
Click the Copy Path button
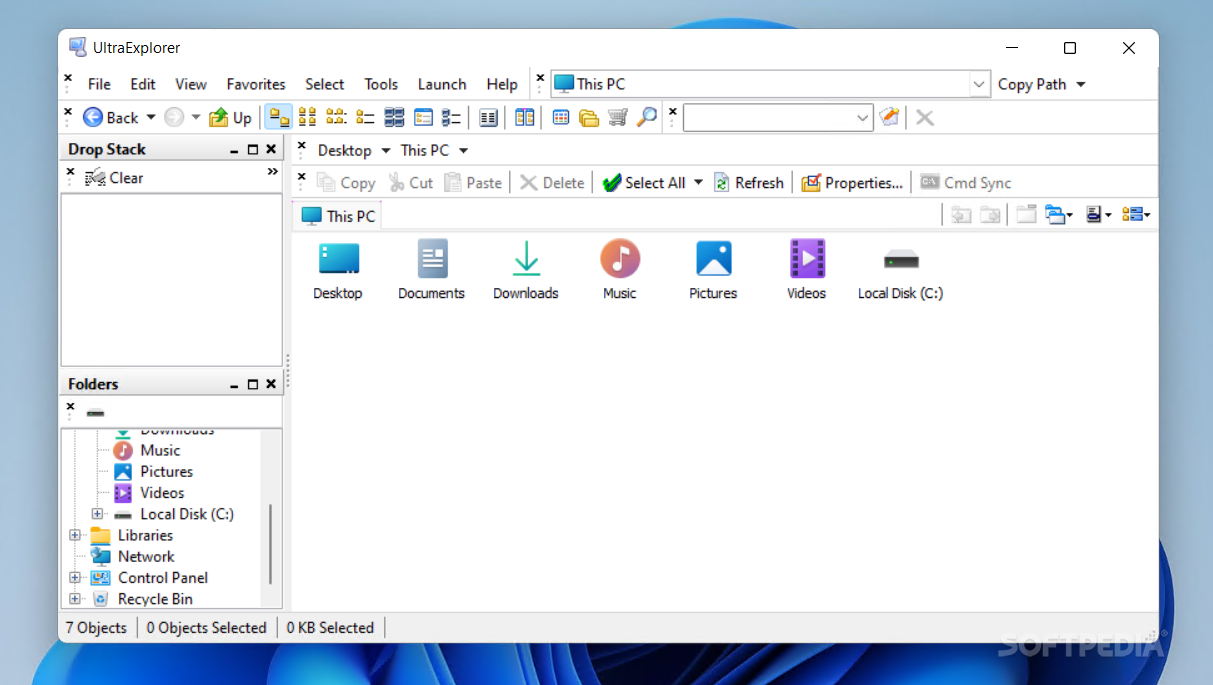pyautogui.click(x=1032, y=84)
